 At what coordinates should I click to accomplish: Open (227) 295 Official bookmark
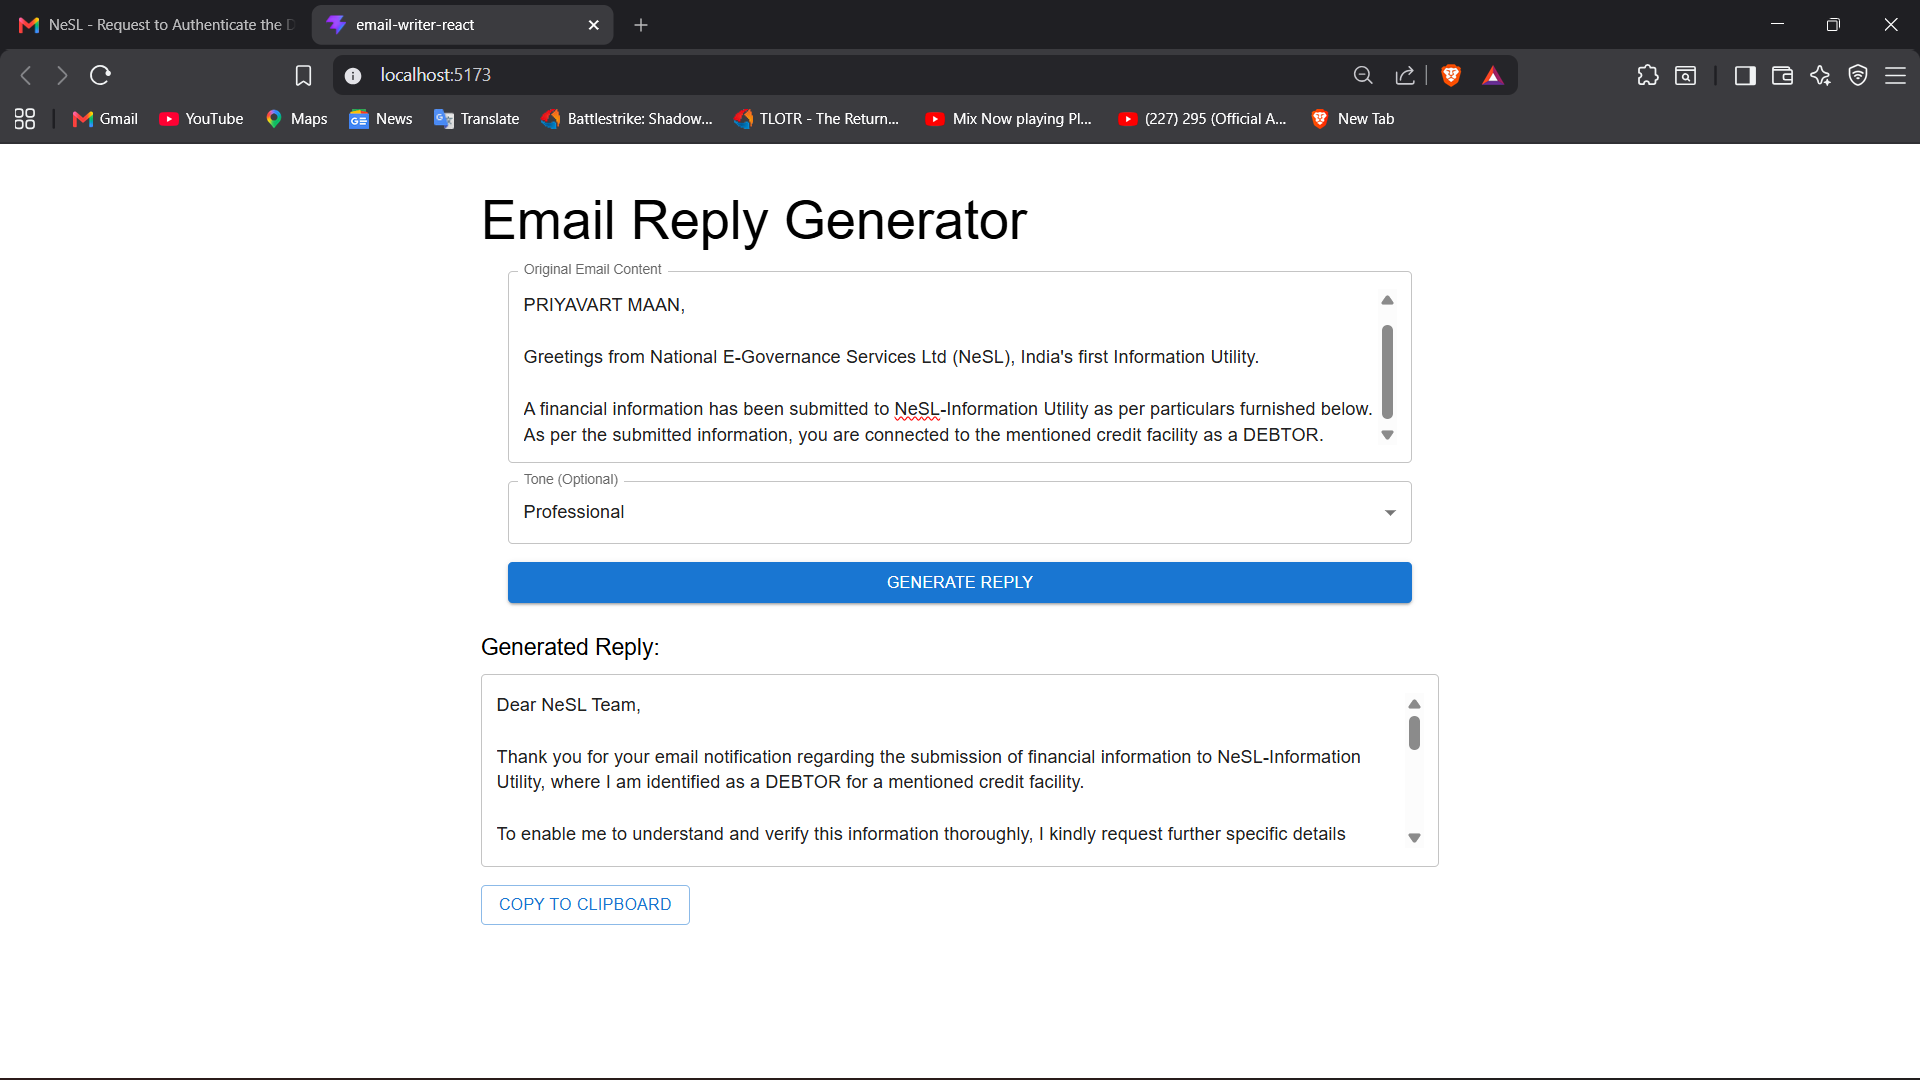1202,119
